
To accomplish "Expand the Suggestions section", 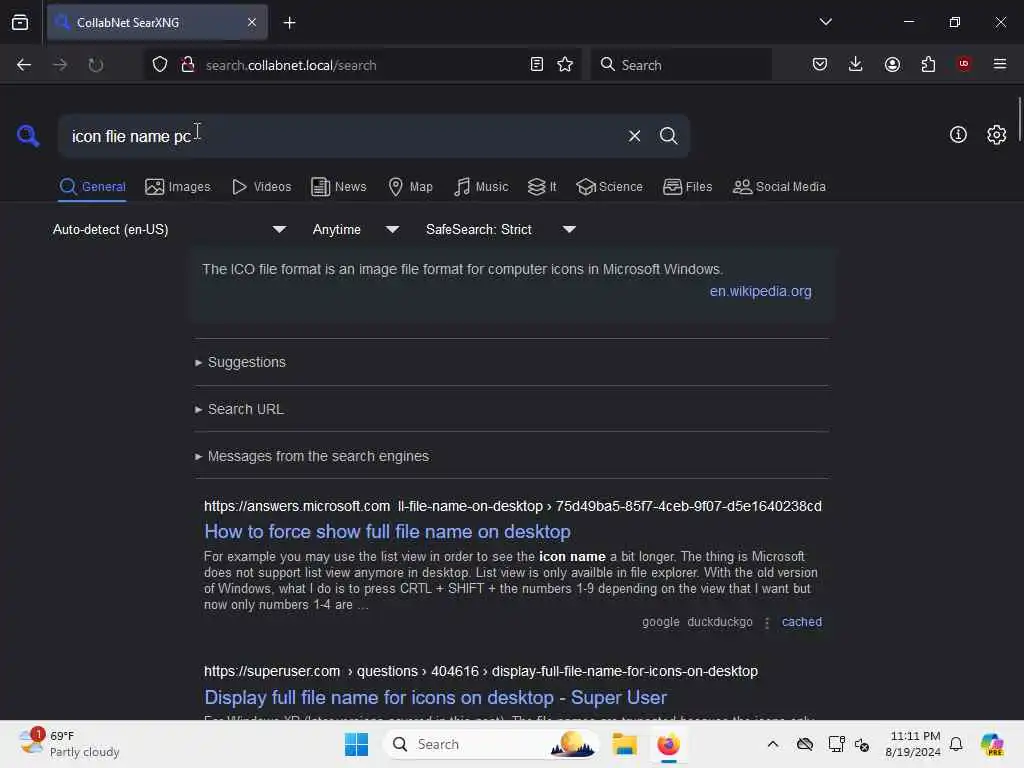I will (240, 362).
